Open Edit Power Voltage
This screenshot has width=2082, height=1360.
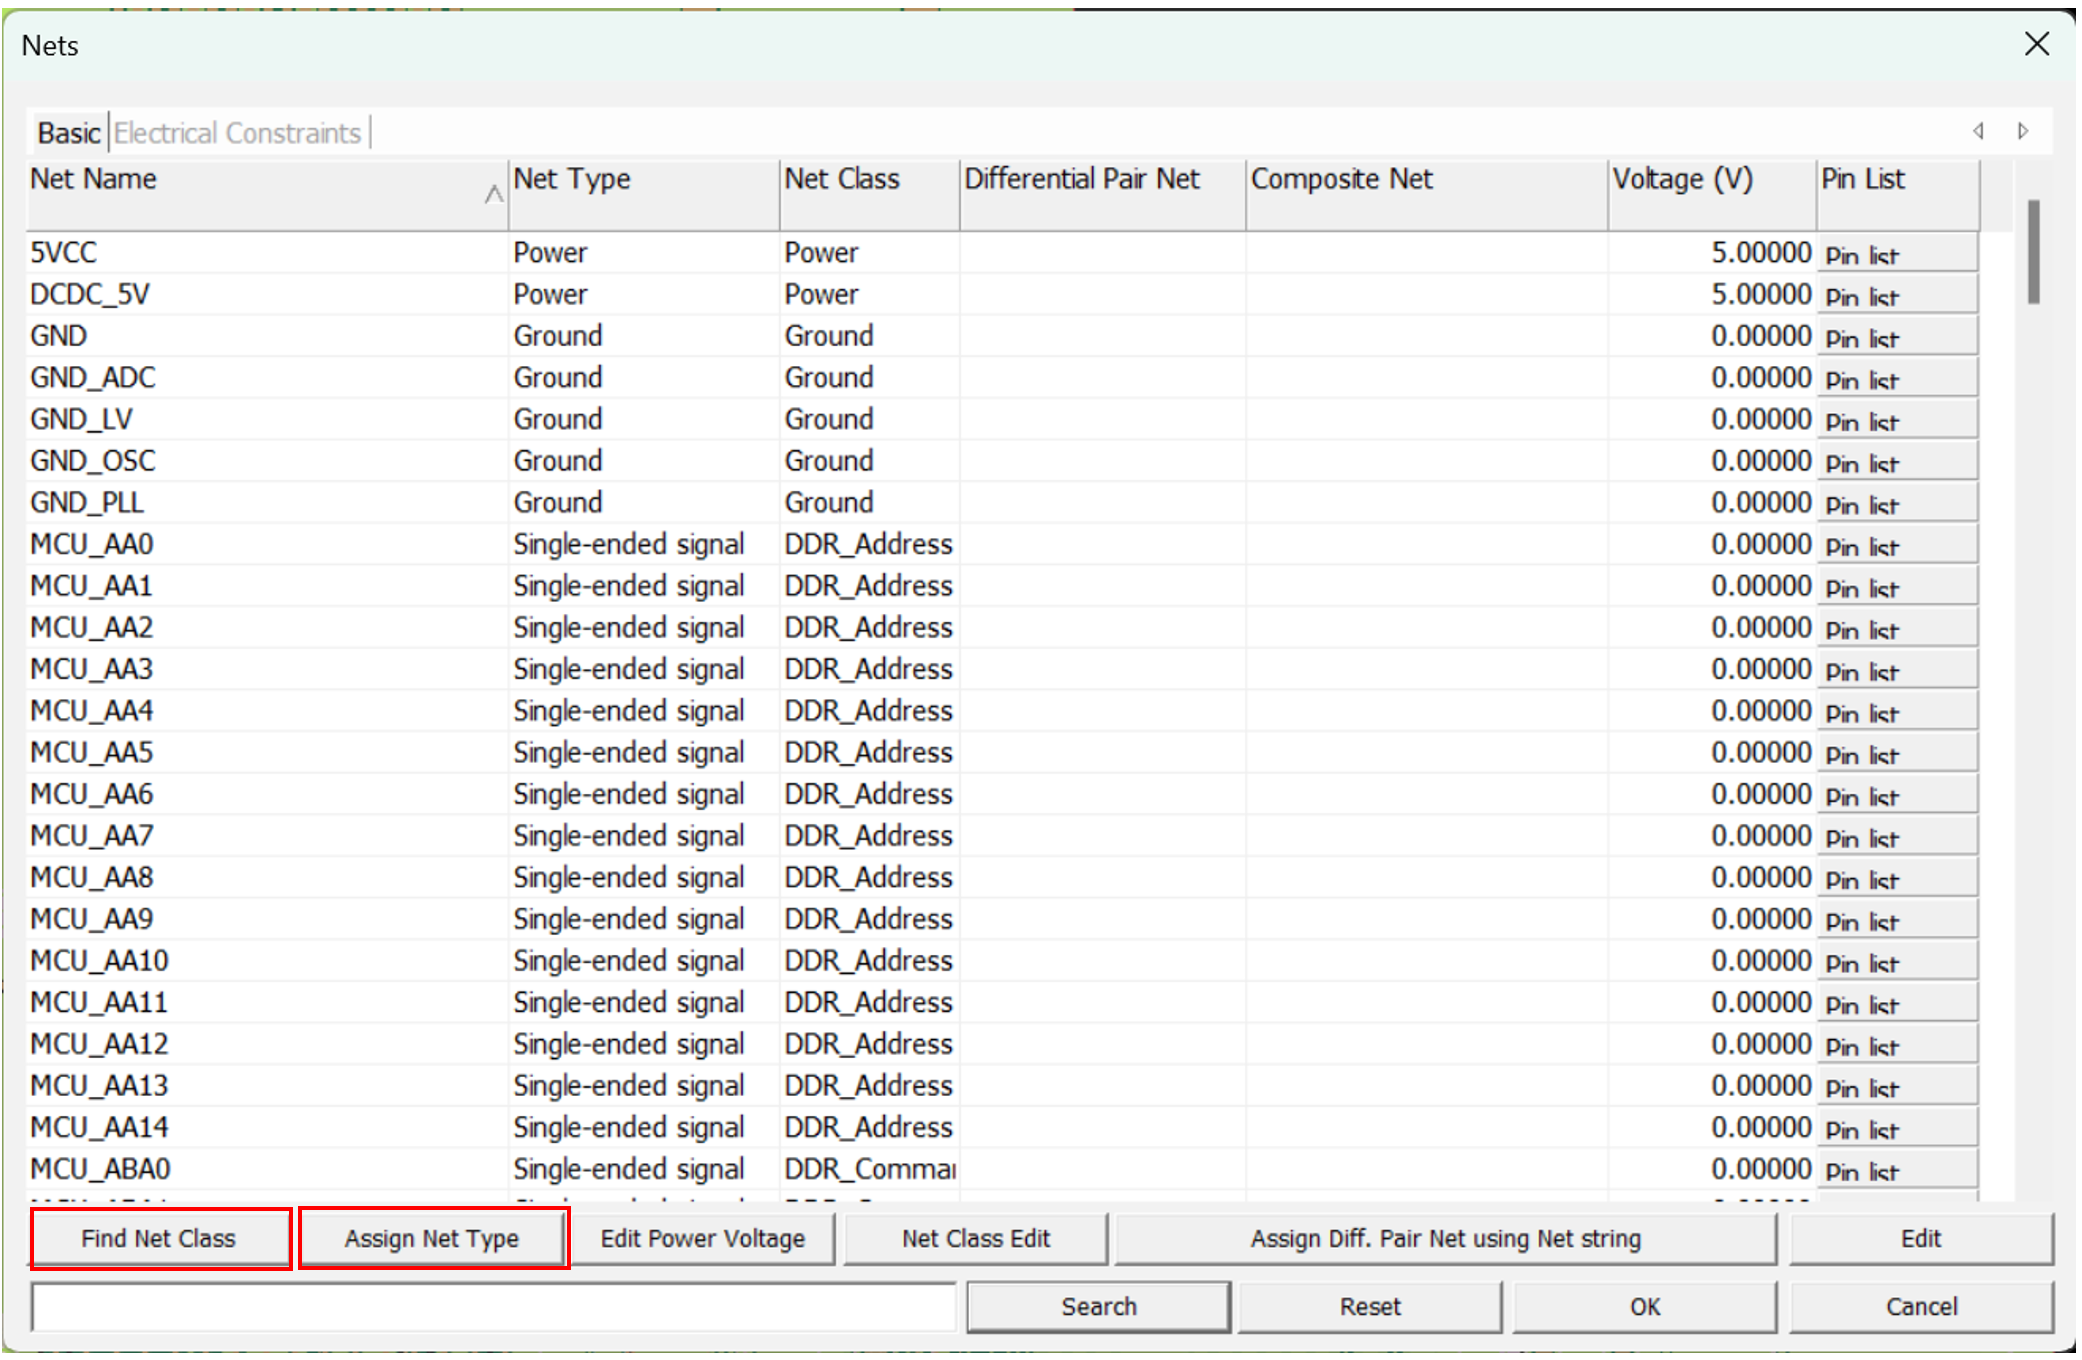coord(703,1238)
